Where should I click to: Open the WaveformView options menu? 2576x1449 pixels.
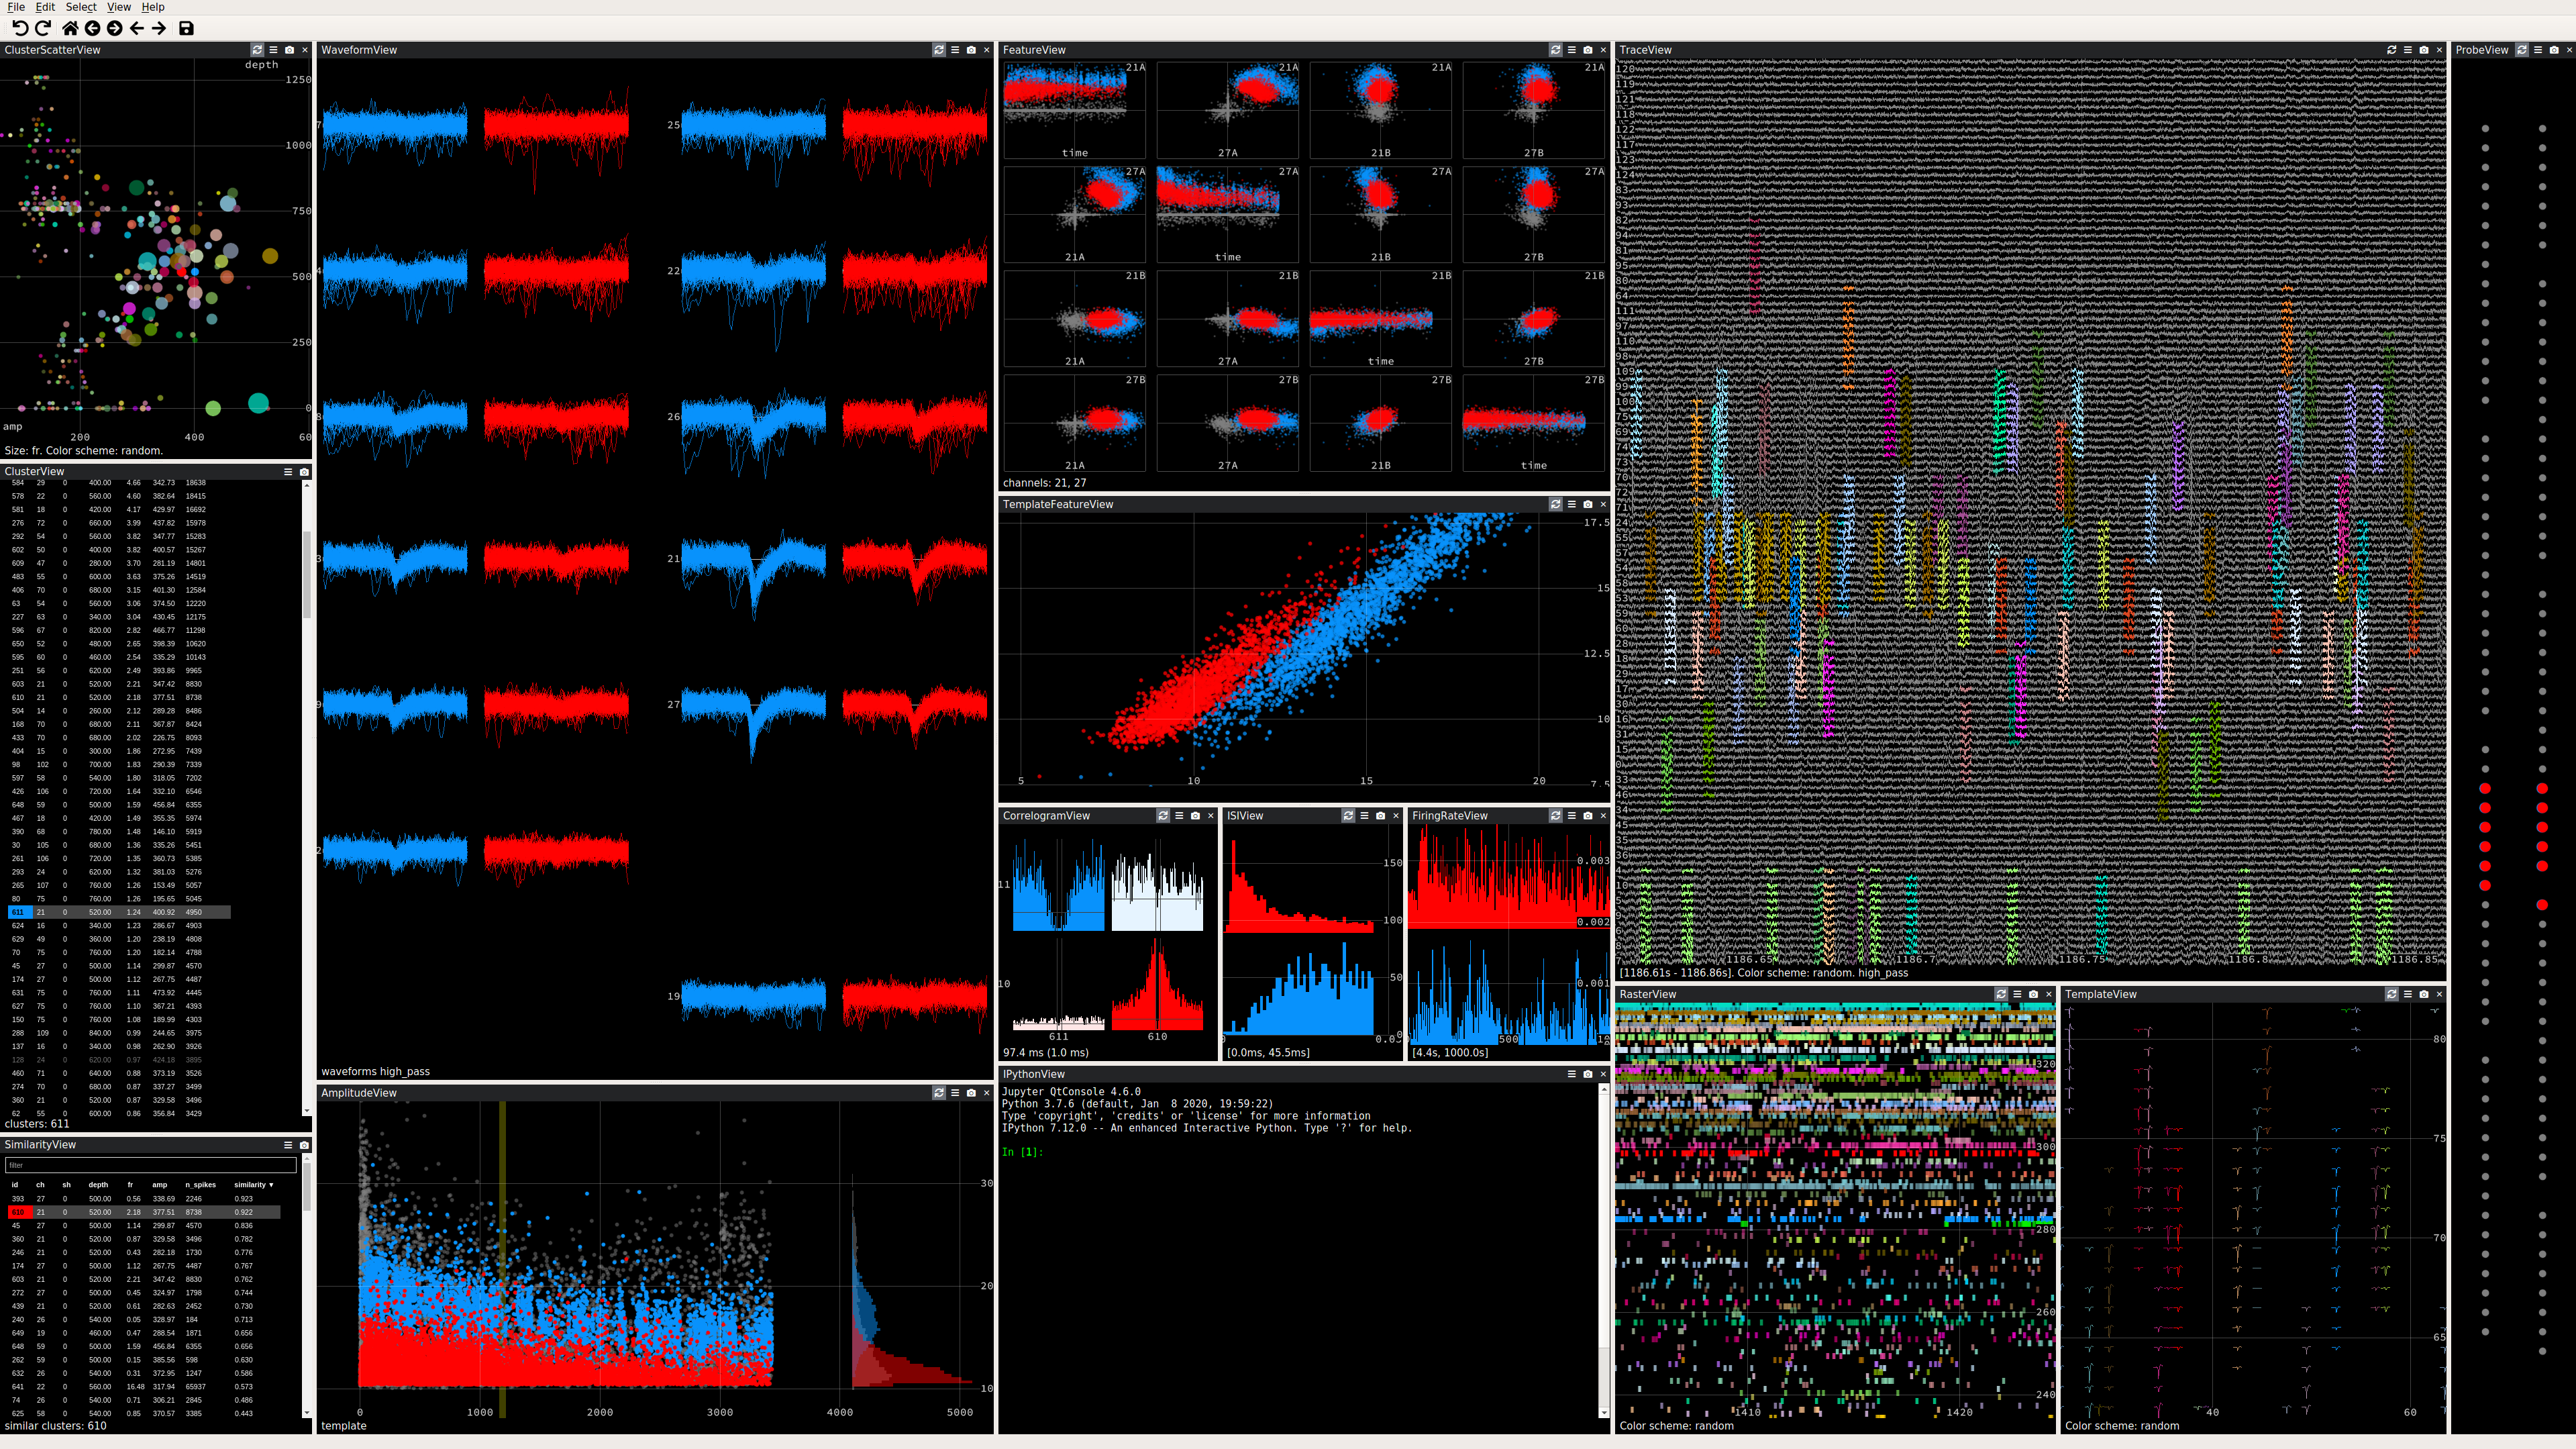(x=954, y=49)
